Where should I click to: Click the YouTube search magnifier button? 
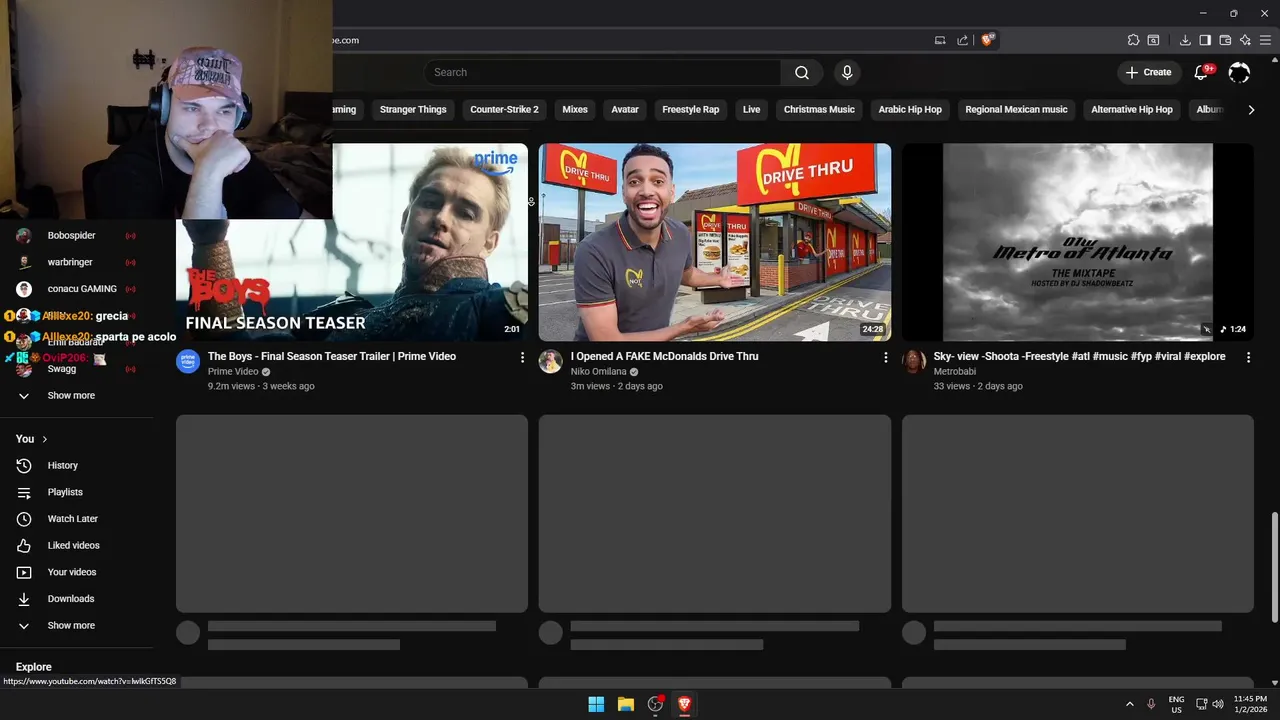802,72
